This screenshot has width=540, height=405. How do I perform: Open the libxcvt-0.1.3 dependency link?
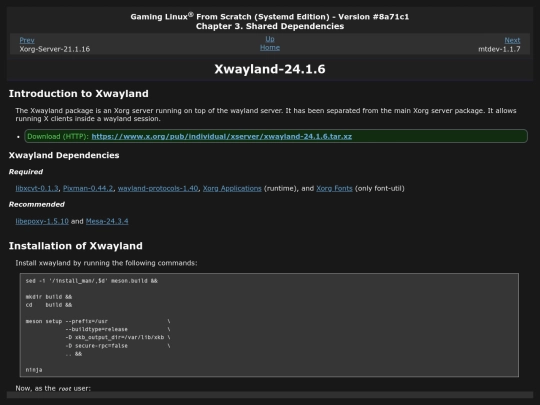(37, 188)
